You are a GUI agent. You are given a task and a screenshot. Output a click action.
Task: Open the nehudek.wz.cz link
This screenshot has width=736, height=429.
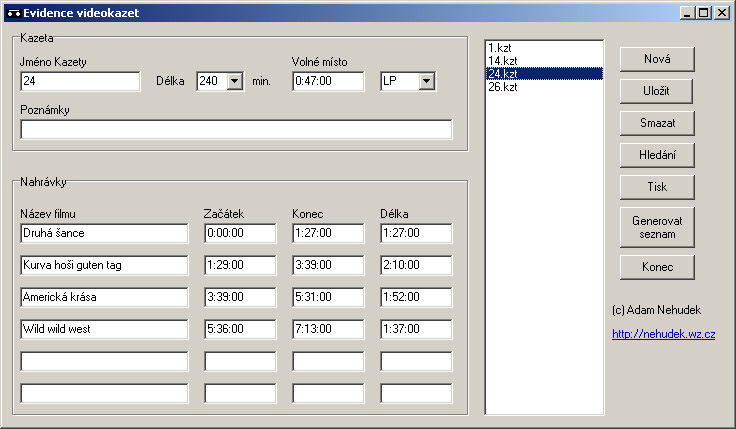pyautogui.click(x=663, y=334)
